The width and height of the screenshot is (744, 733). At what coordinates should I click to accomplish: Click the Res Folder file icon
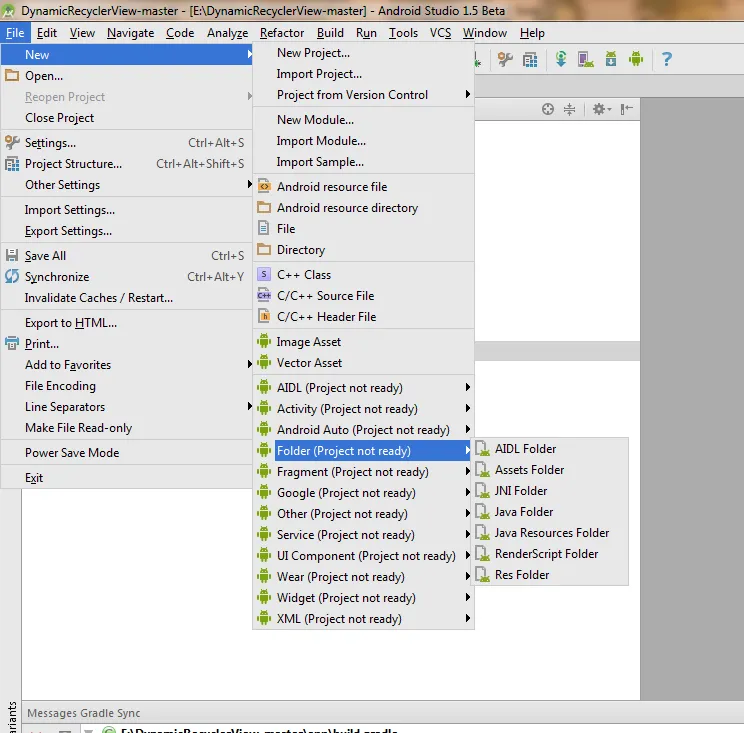[483, 575]
